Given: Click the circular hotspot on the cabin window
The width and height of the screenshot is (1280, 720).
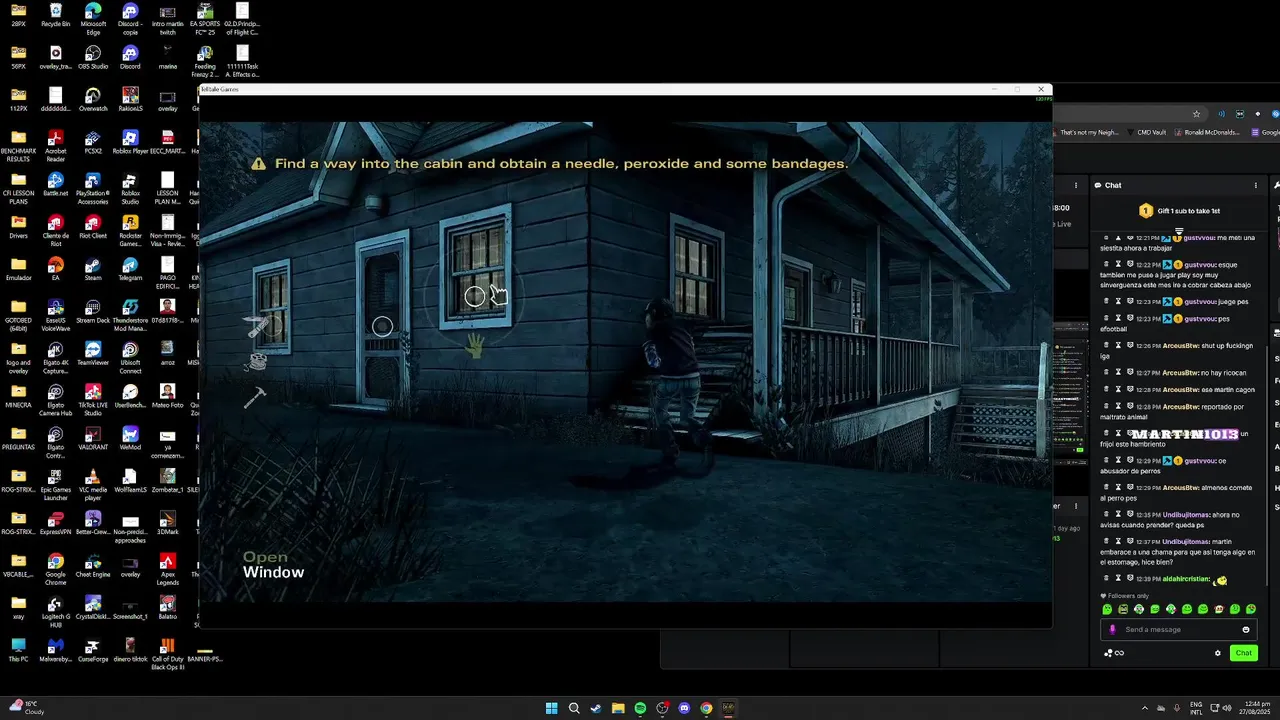Looking at the screenshot, I should 475,296.
